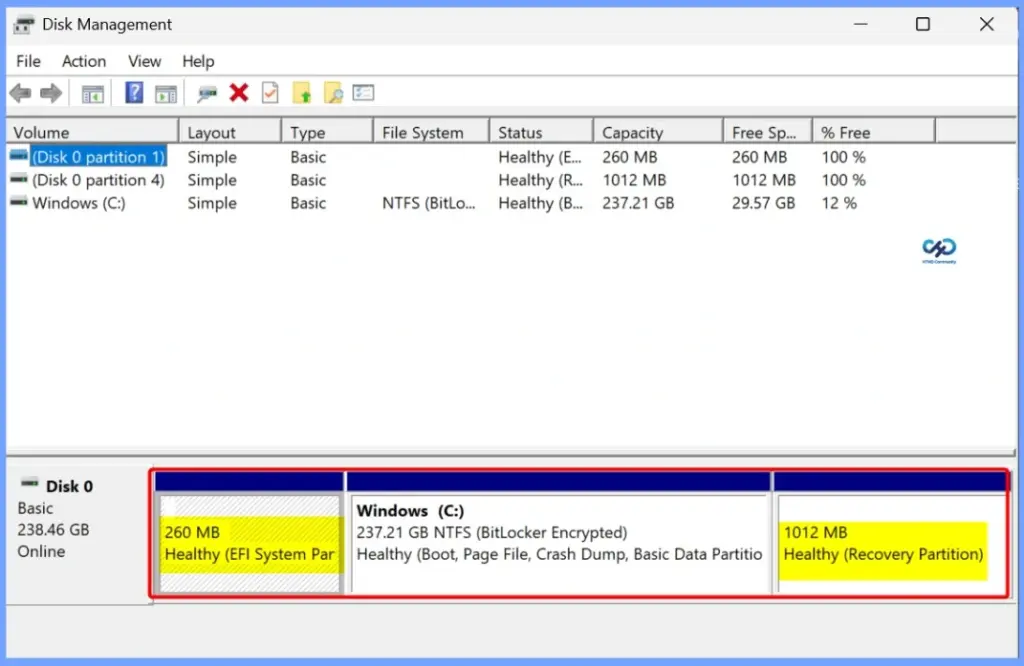The image size is (1024, 666).
Task: Select the 1012 MB Recovery Partition block
Action: click(x=890, y=543)
